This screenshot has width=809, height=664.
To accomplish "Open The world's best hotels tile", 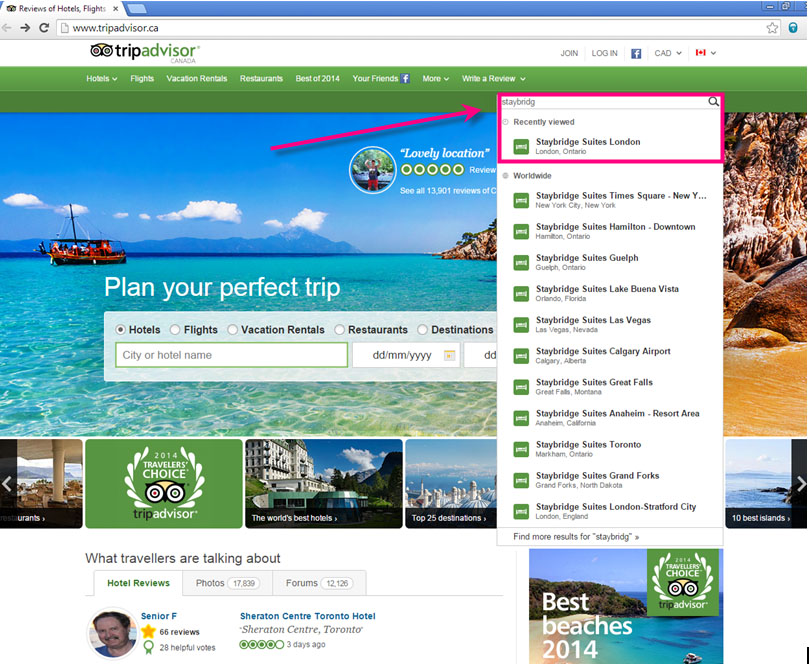I will (x=323, y=483).
